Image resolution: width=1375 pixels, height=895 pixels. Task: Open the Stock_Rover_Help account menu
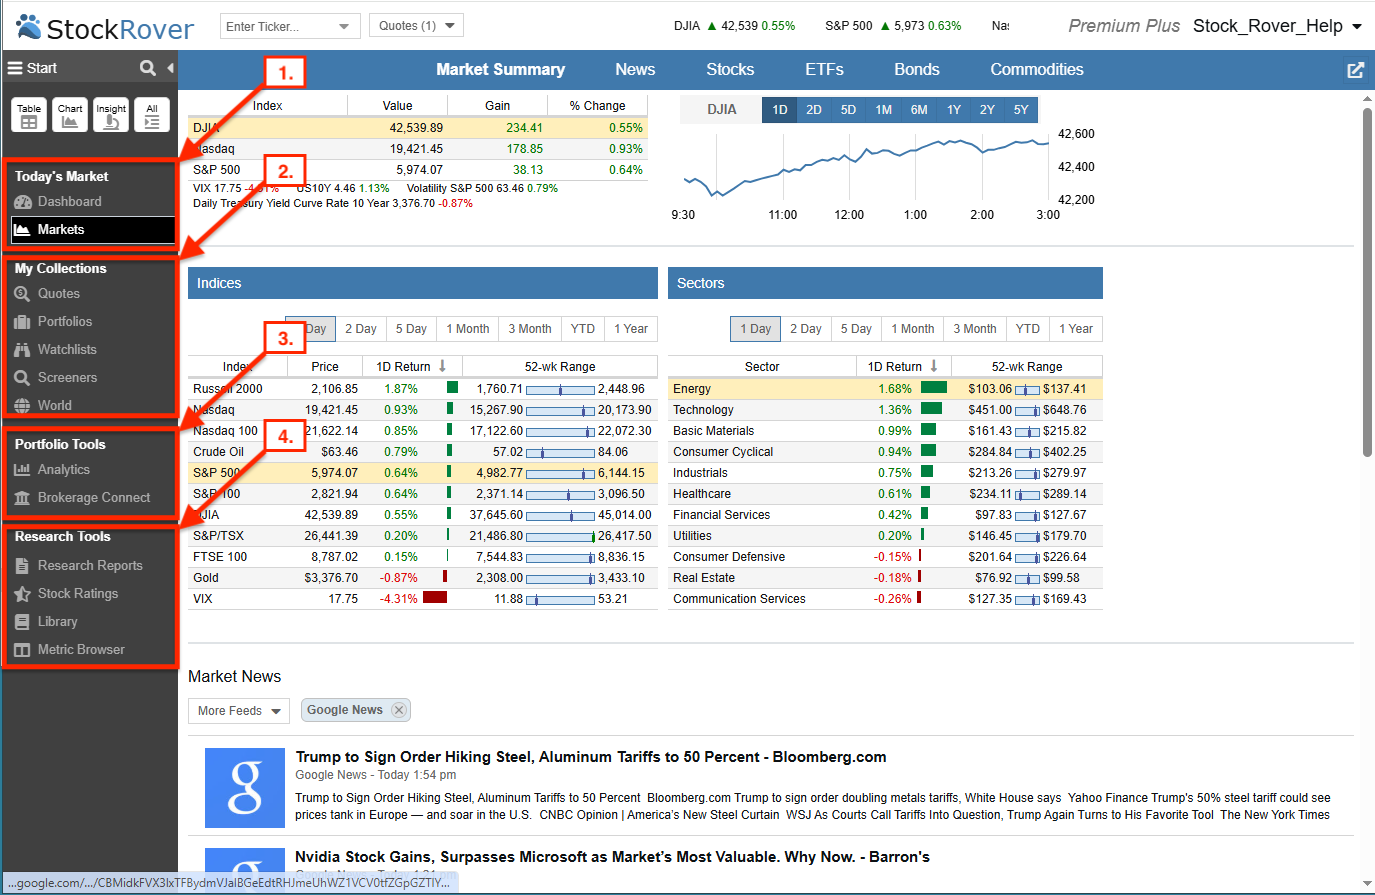pos(1277,26)
